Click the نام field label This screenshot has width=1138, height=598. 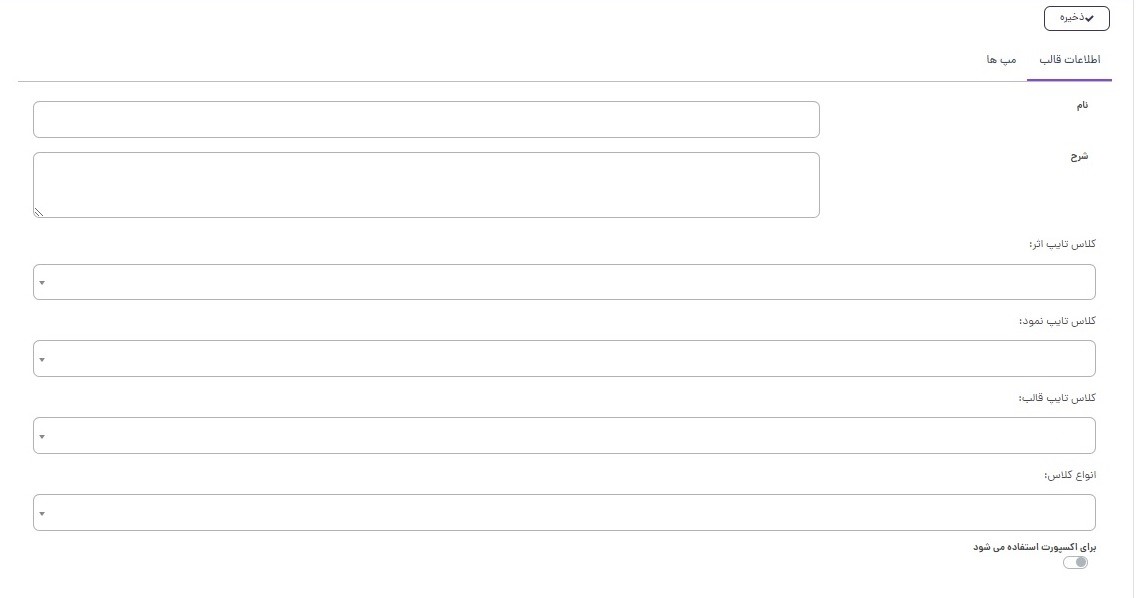(1082, 105)
